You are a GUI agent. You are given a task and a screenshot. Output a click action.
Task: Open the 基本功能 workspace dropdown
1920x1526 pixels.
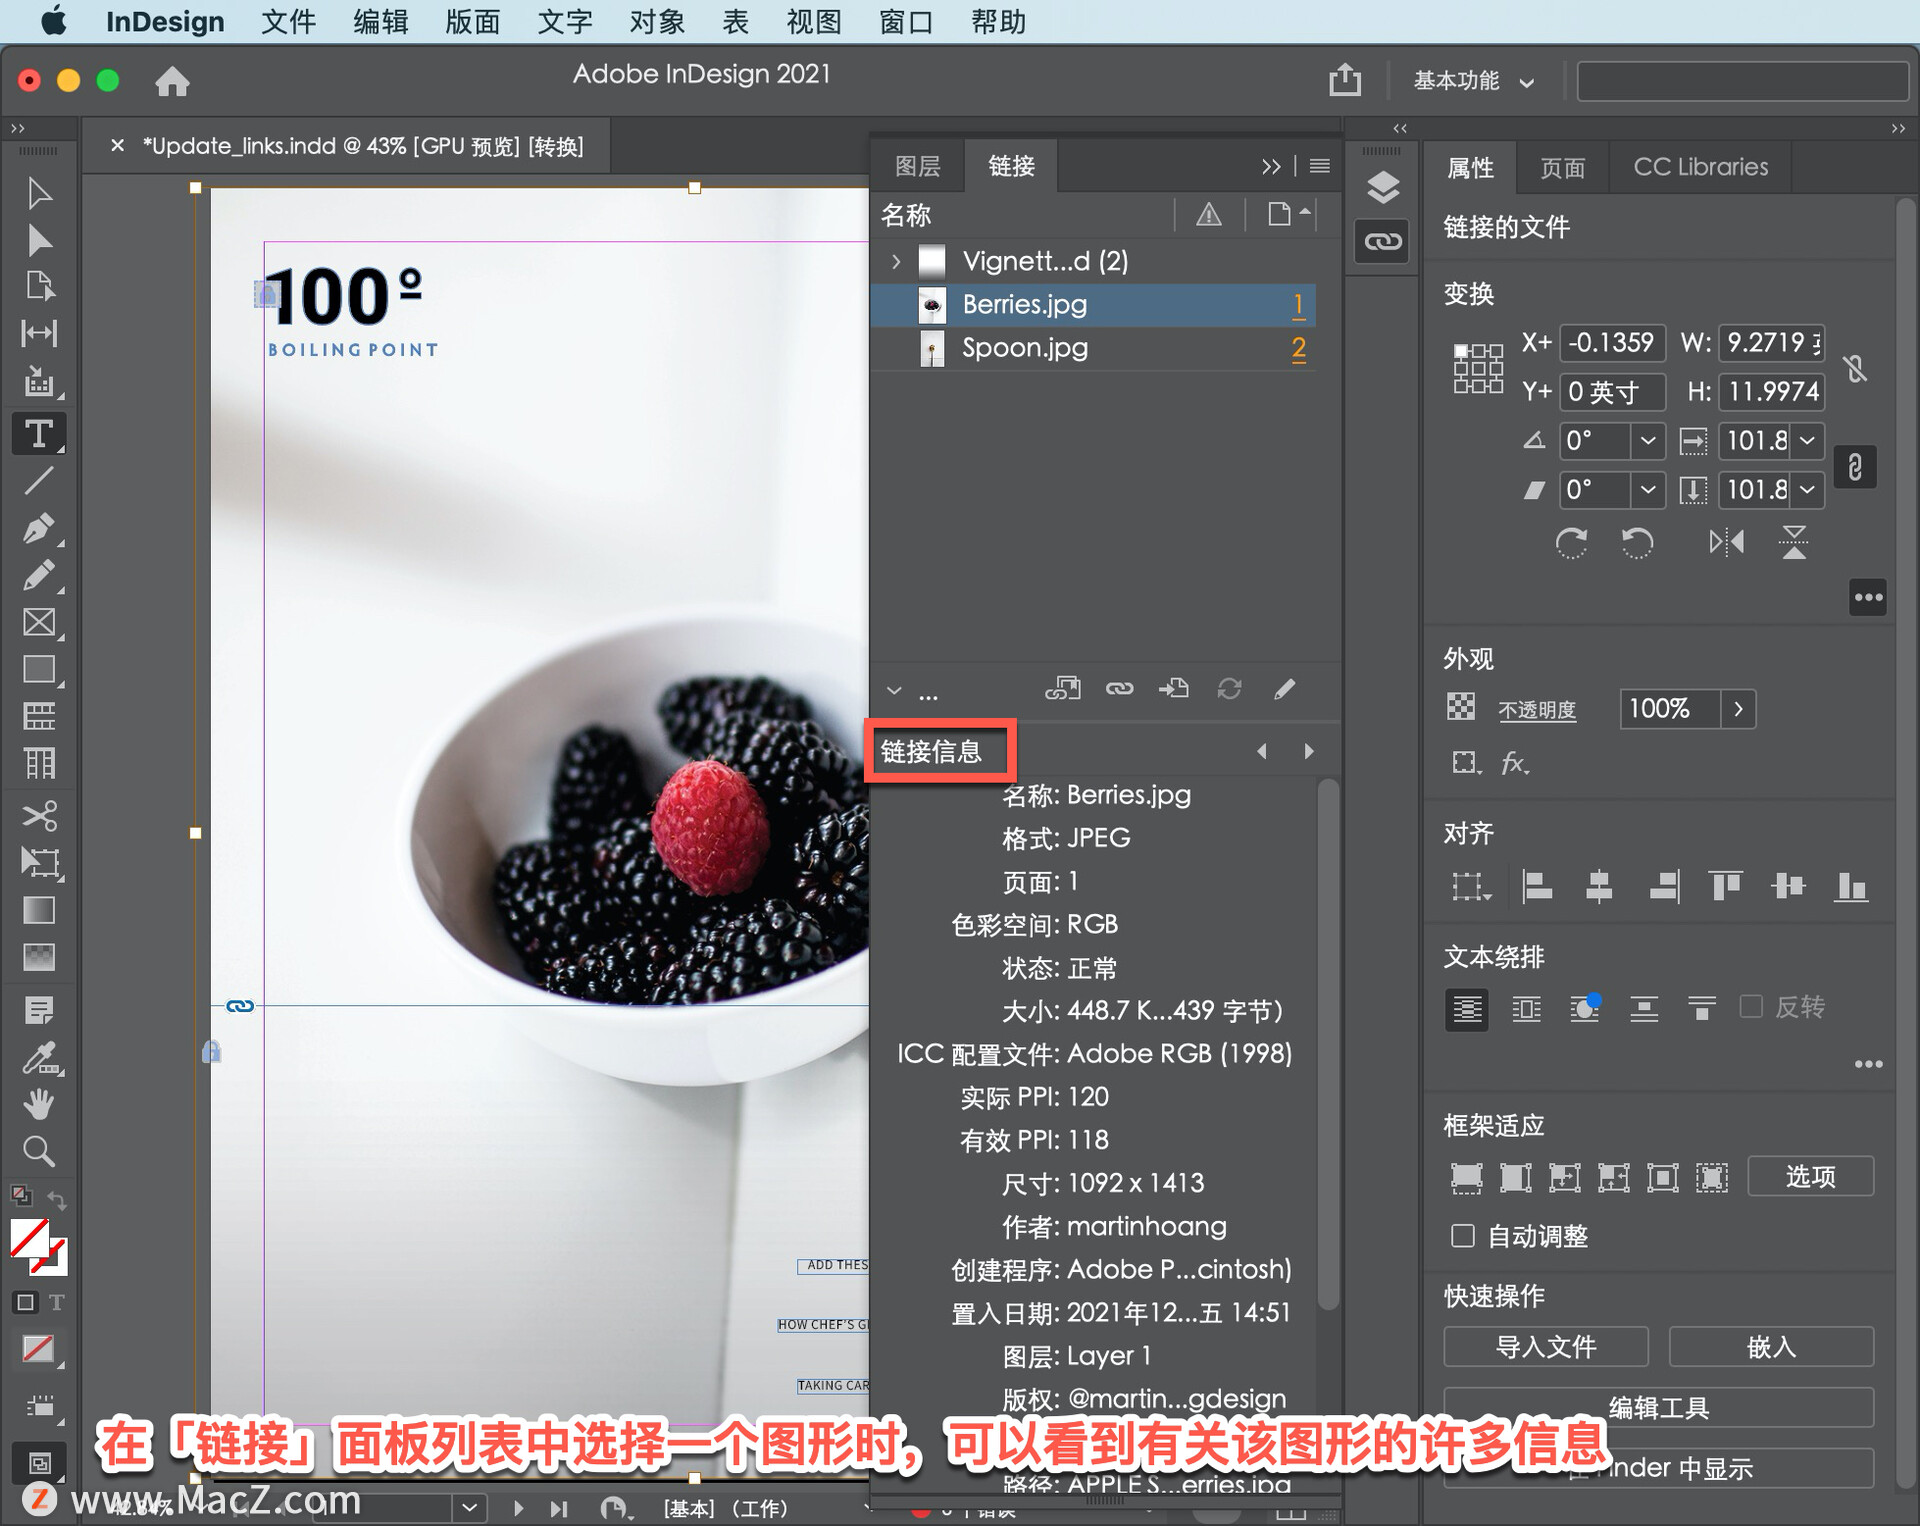pyautogui.click(x=1473, y=81)
